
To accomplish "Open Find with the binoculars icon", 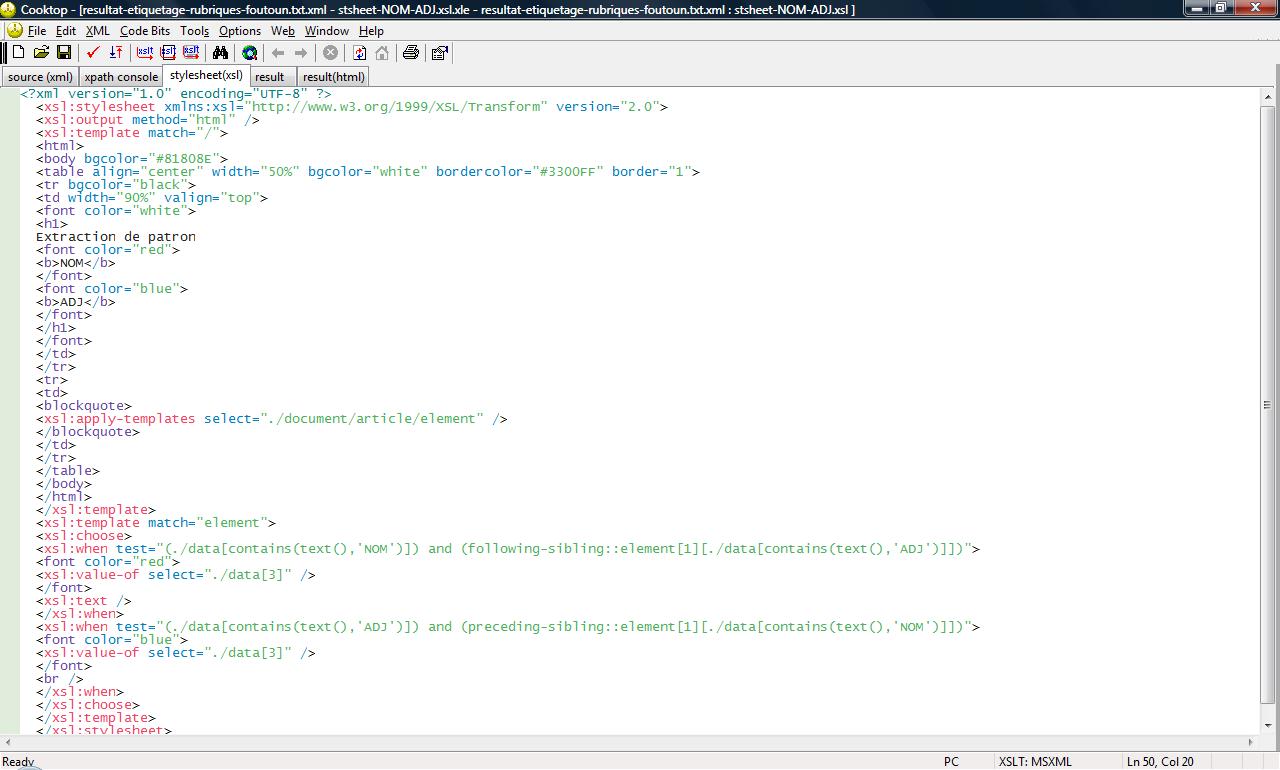I will (220, 53).
